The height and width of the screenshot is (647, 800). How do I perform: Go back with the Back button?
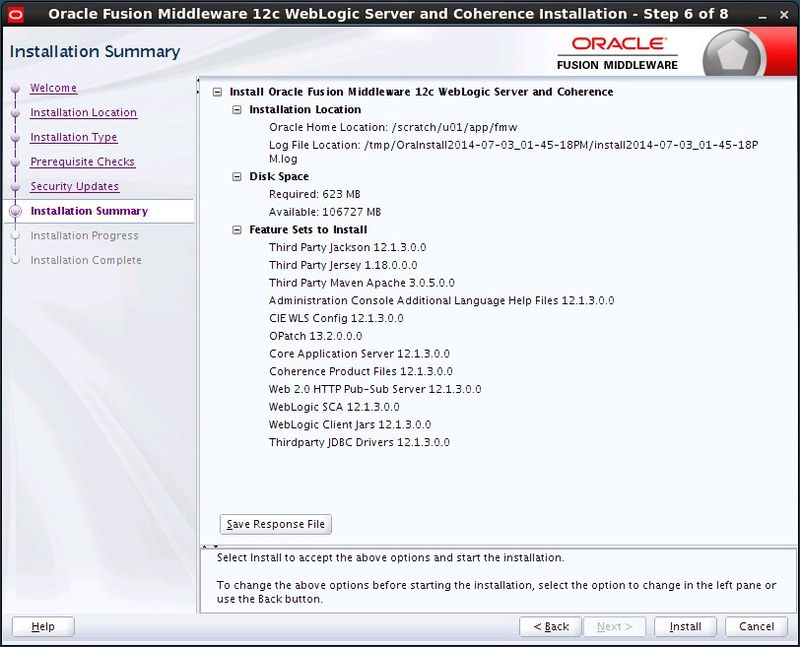[551, 627]
